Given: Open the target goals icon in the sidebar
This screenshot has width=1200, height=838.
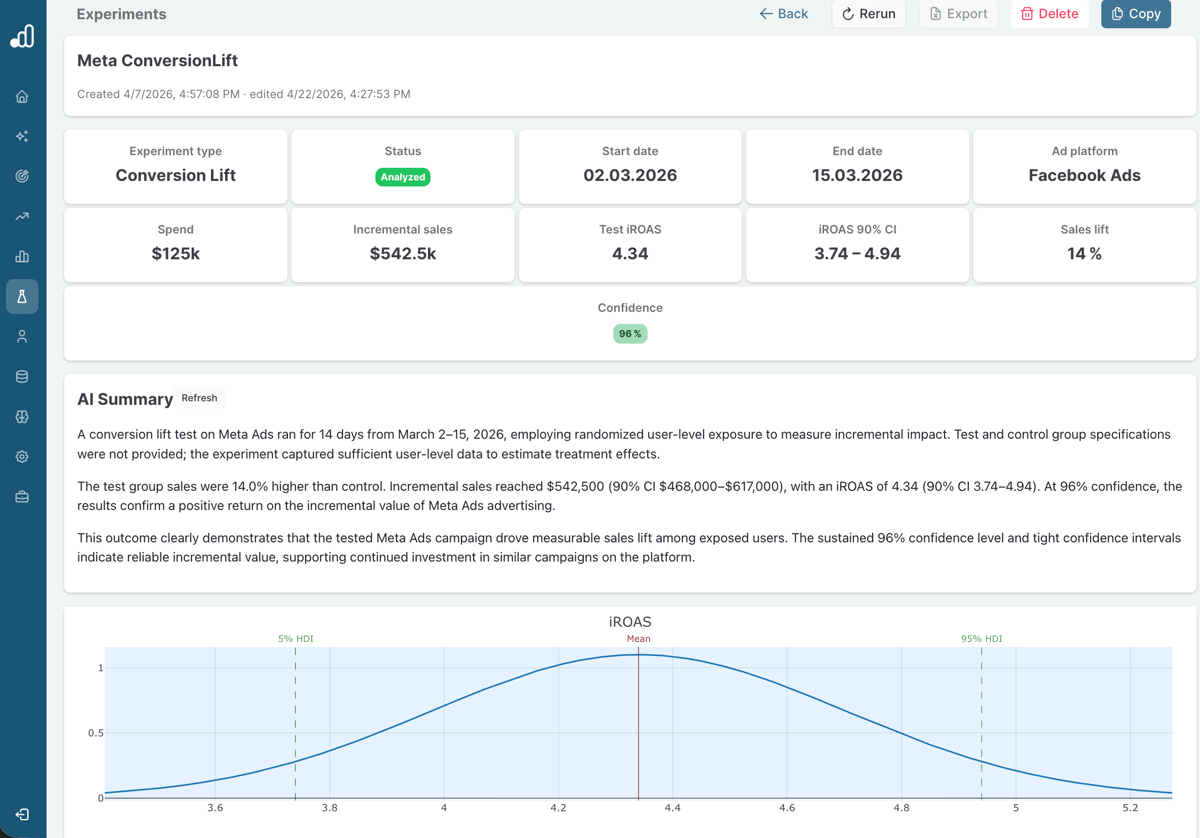Looking at the screenshot, I should [22, 176].
